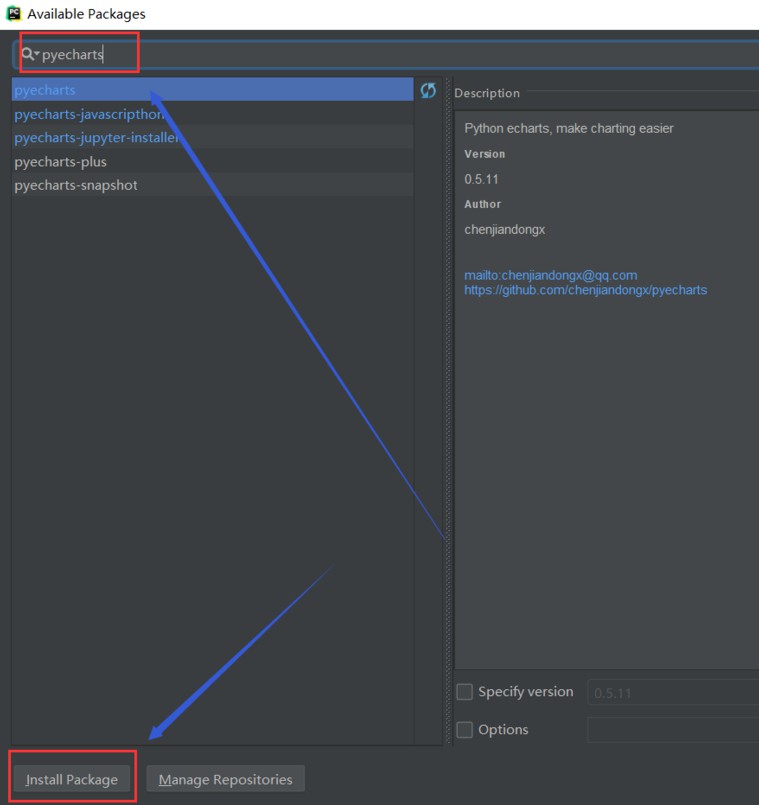Open the GitHub pyecharts repository link
Viewport: 759px width, 805px height.
click(x=585, y=290)
